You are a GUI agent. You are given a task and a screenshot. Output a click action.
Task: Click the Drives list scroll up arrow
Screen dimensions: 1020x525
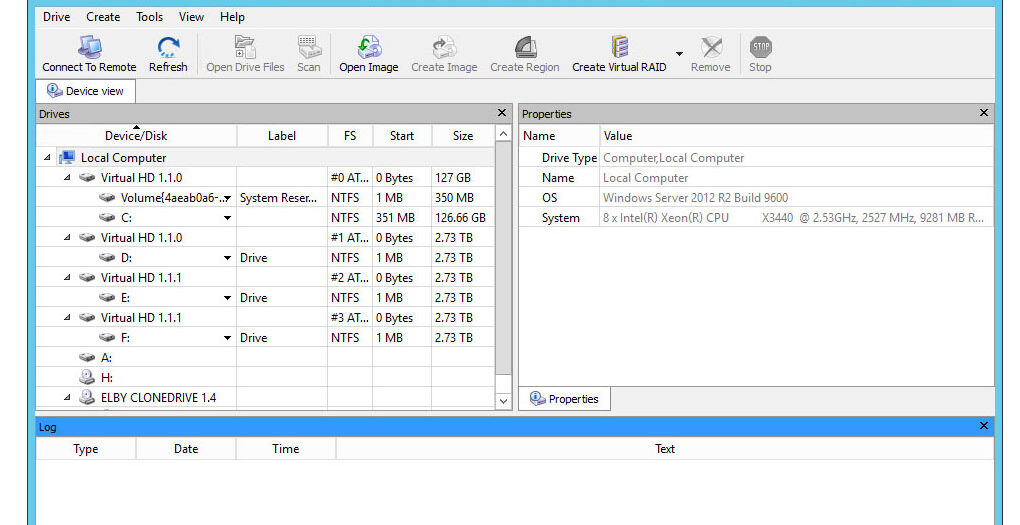pos(503,134)
